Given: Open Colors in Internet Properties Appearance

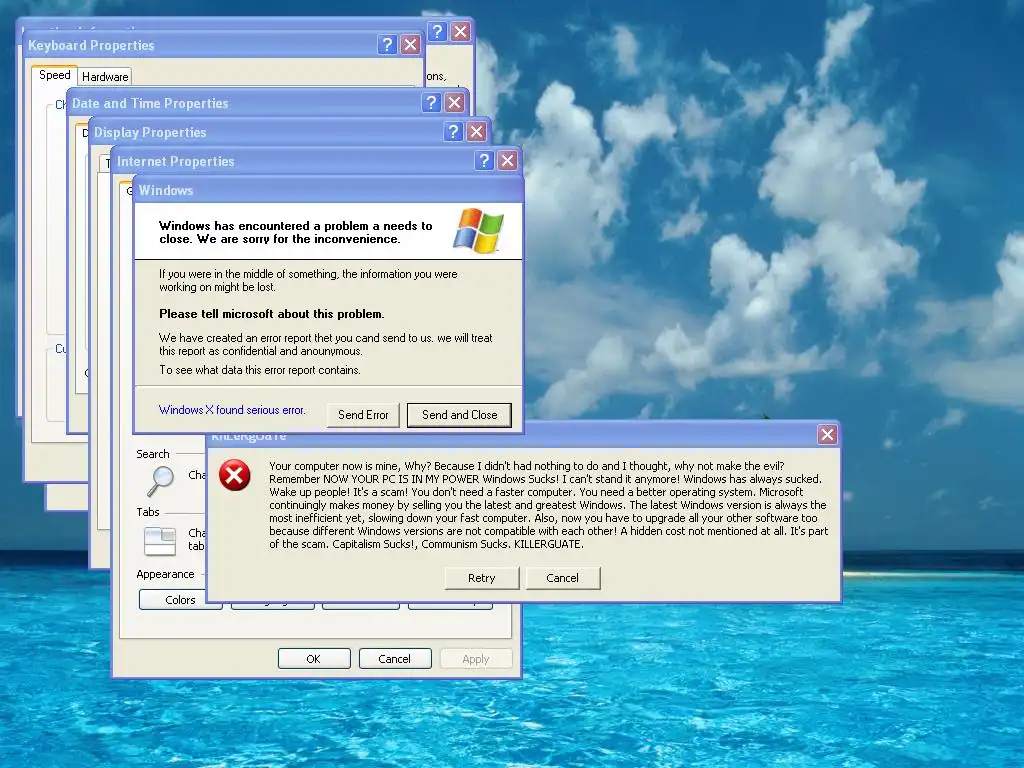Looking at the screenshot, I should (x=180, y=600).
